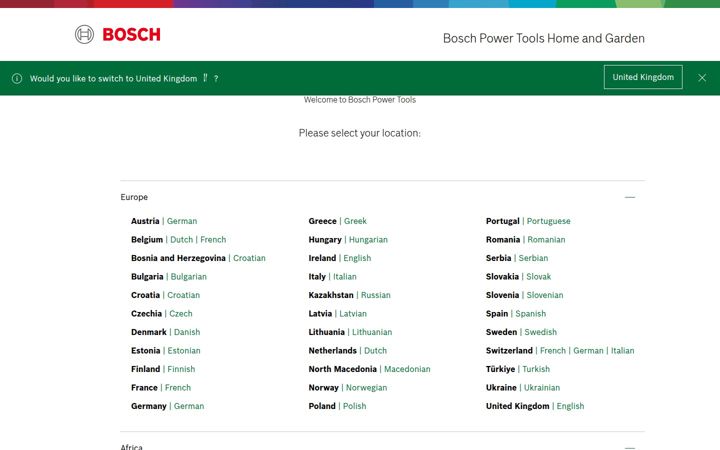Open Slovenia Slovenian site
The height and width of the screenshot is (450, 720).
click(x=545, y=295)
